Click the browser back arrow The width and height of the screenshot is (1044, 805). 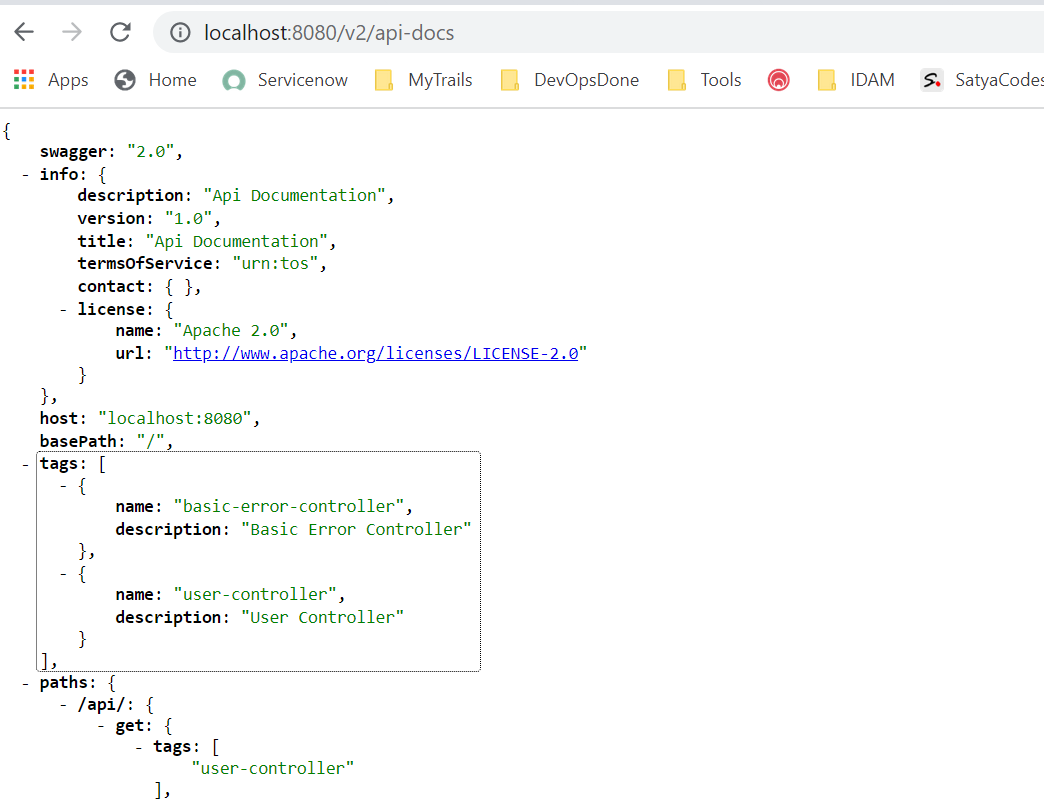(x=24, y=32)
